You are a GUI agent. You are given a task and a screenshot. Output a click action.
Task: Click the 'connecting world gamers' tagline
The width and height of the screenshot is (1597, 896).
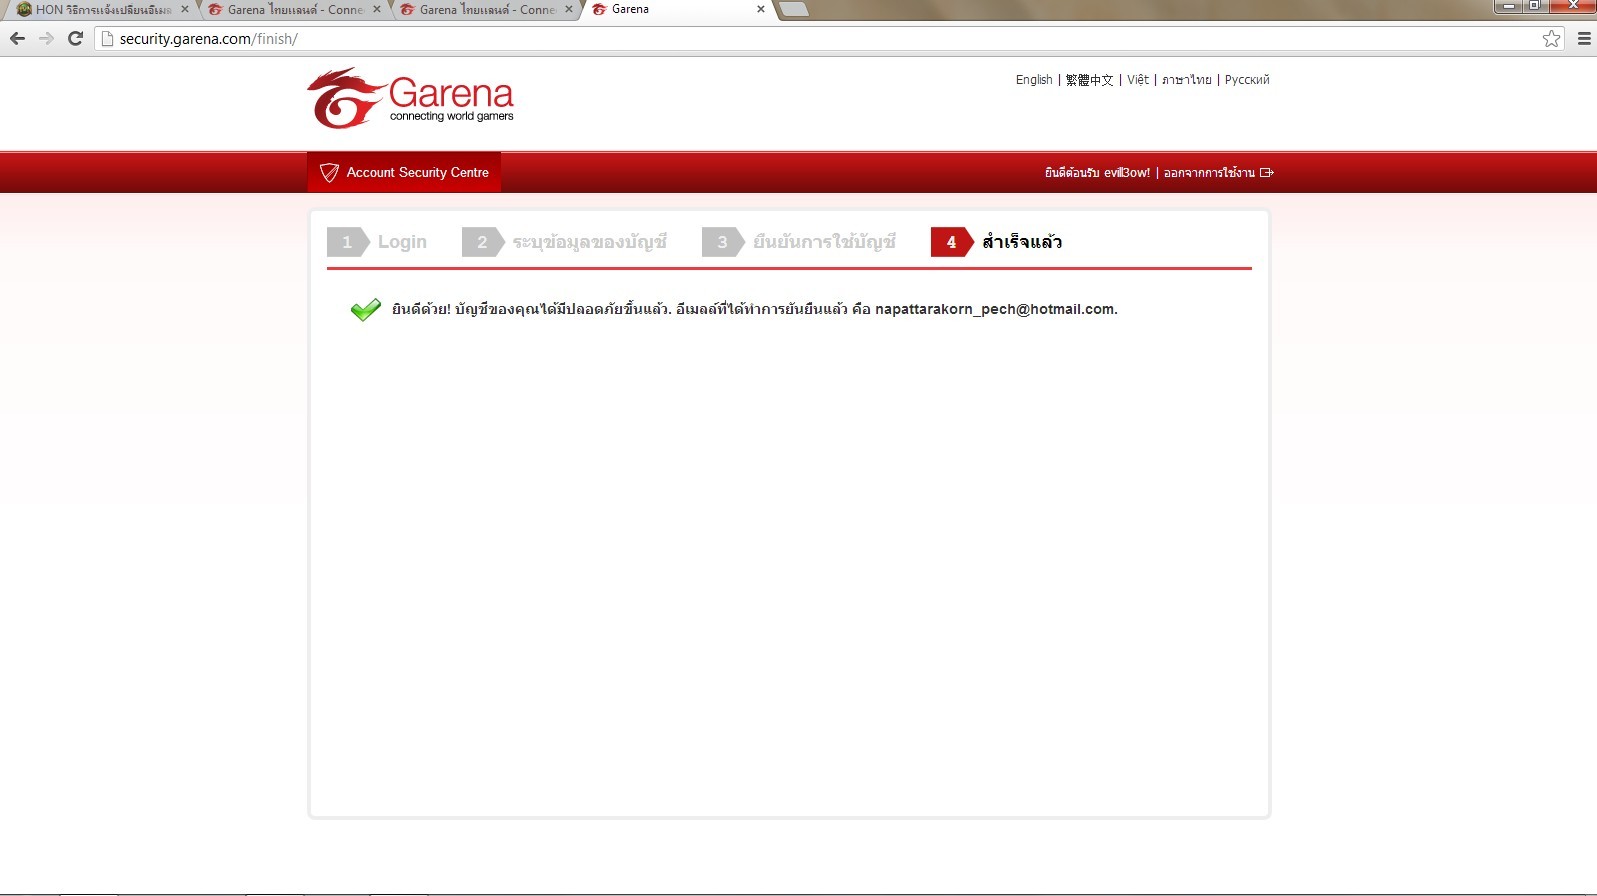452,116
